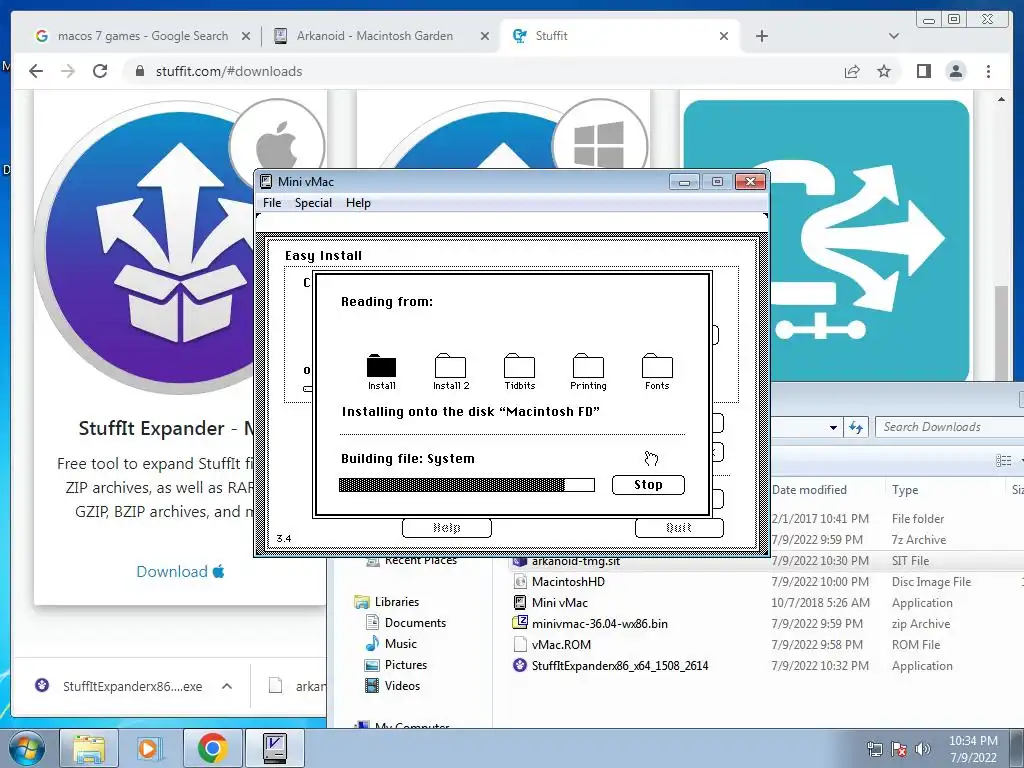Switch to Chrome from taskbar
This screenshot has width=1024, height=768.
pos(212,748)
